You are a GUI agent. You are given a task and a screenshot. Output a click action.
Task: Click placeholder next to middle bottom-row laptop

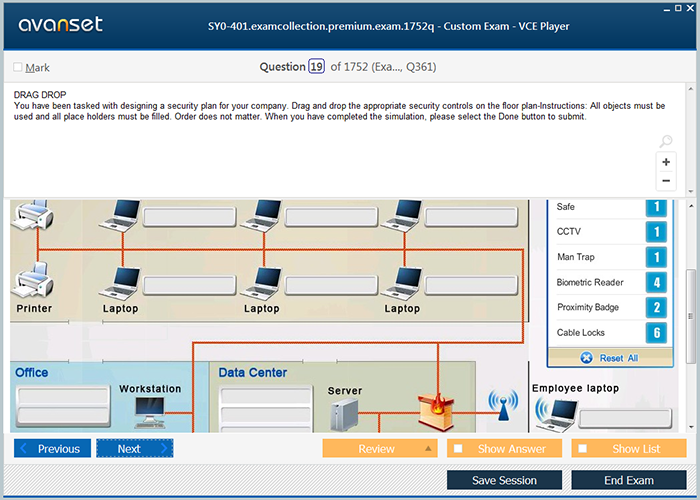331,285
